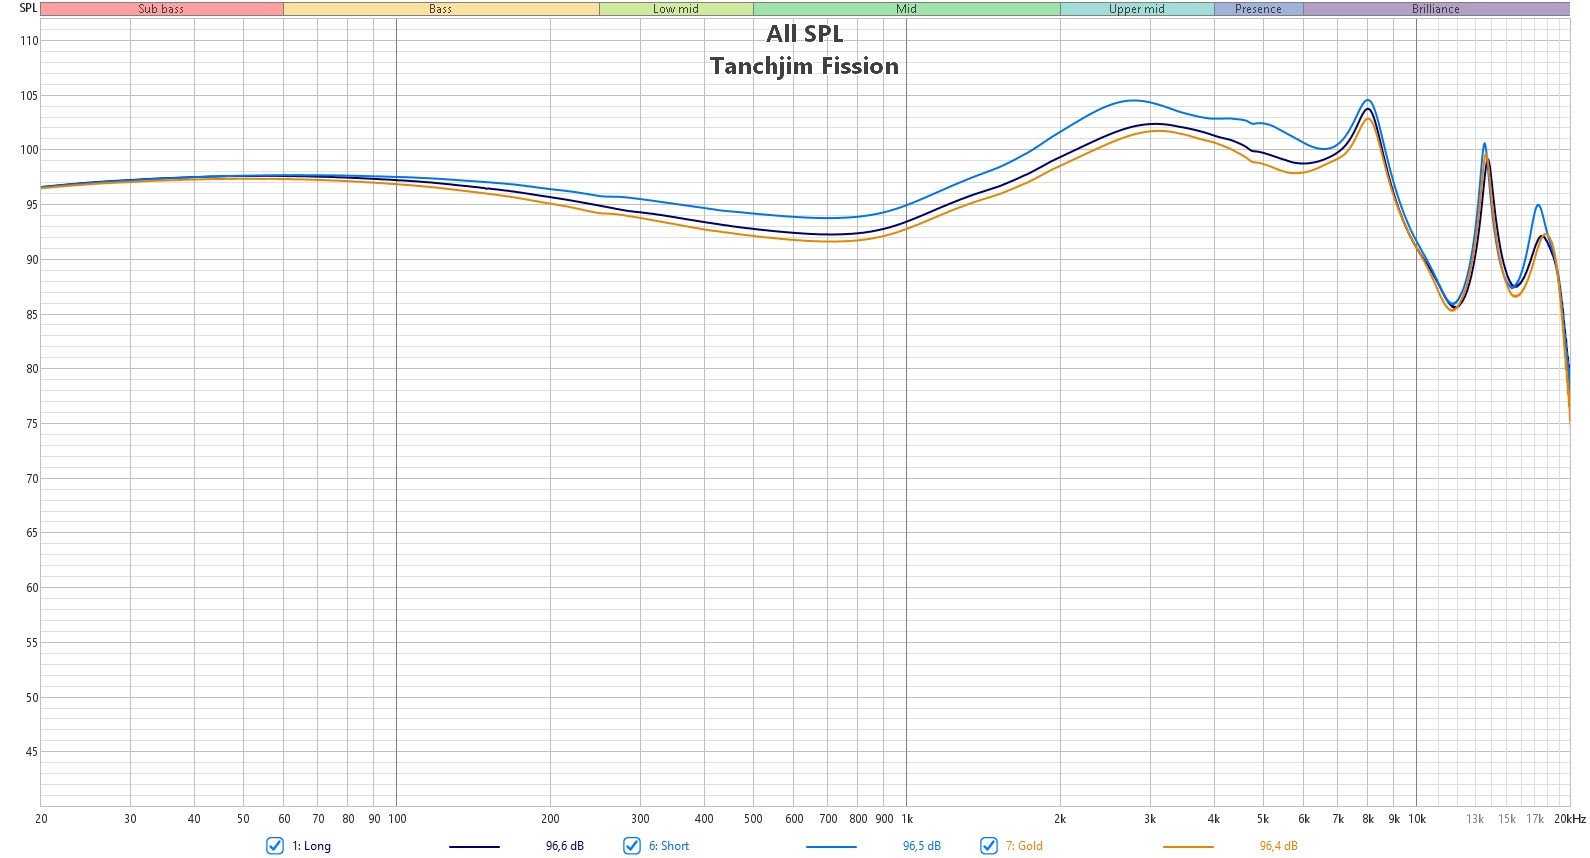Click the "Tanchjim Fission" subtitle
Image resolution: width=1590 pixels, height=858 pixels.
point(805,66)
